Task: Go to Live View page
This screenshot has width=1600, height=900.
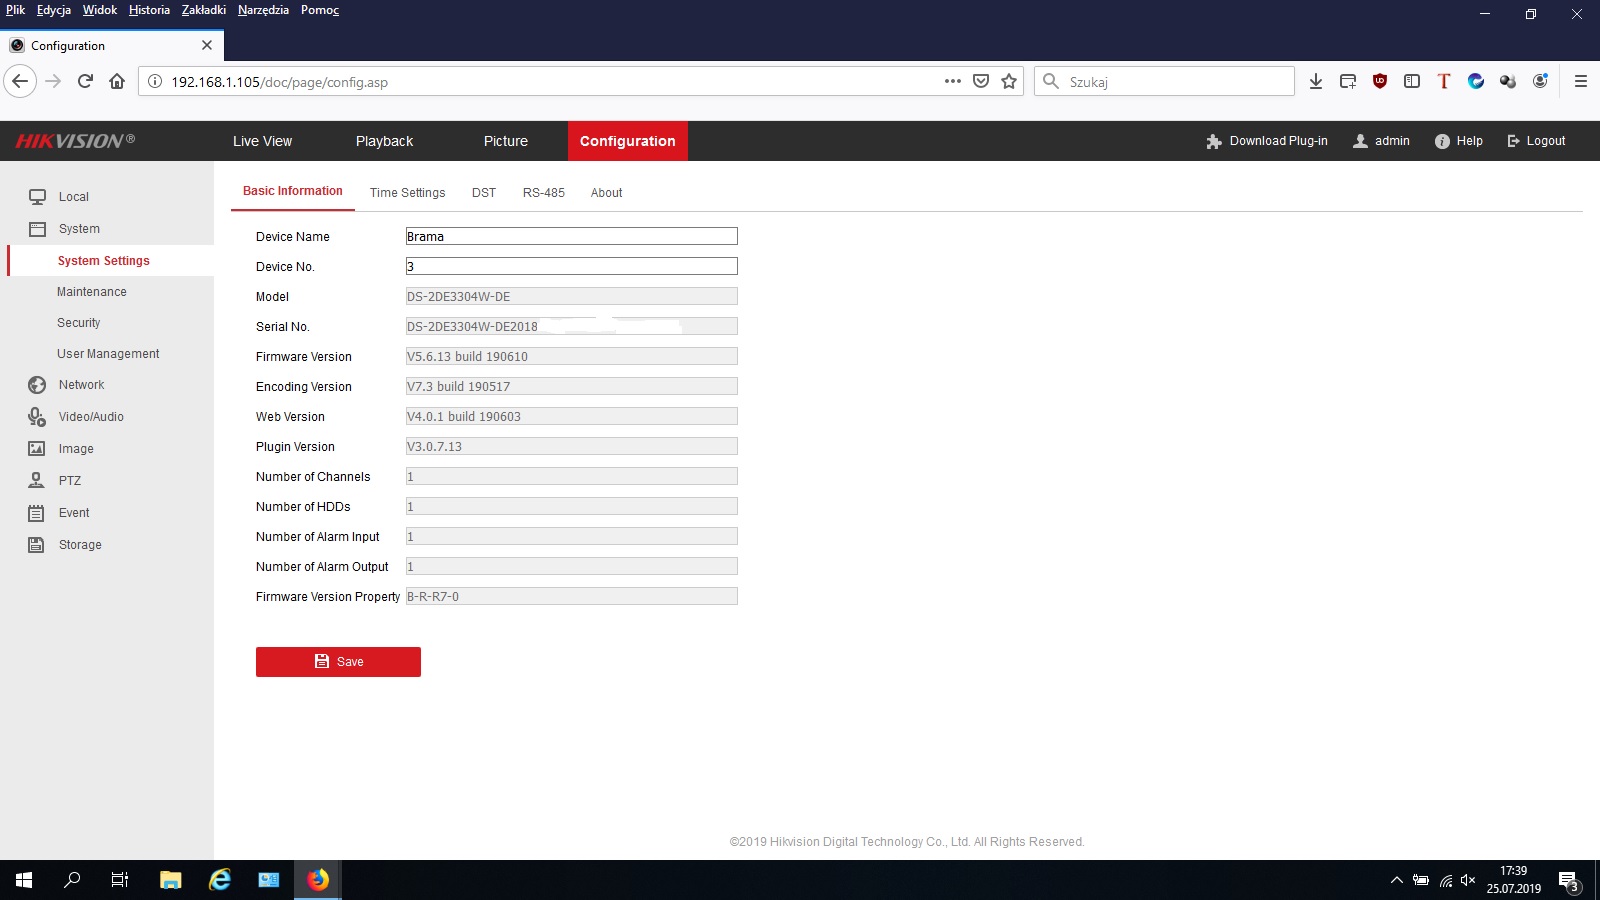Action: [262, 141]
